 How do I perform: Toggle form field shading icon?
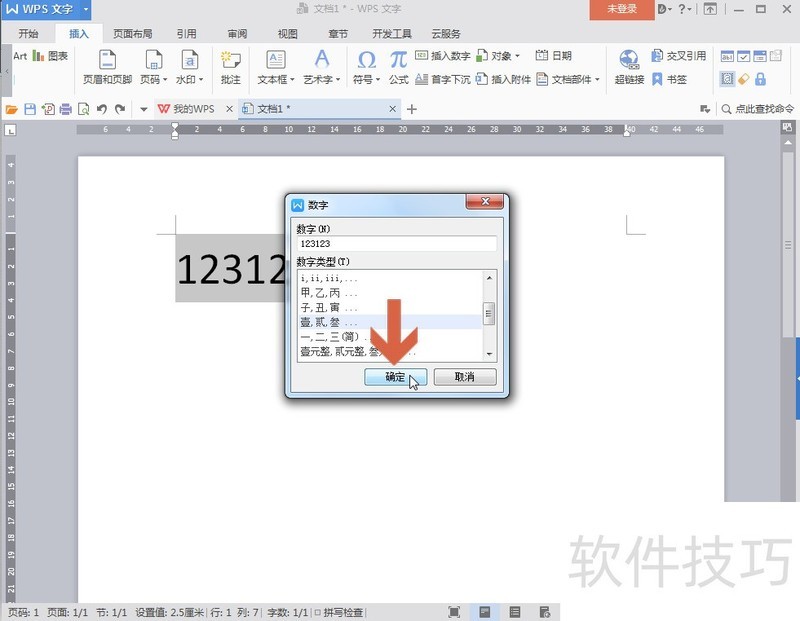click(727, 79)
